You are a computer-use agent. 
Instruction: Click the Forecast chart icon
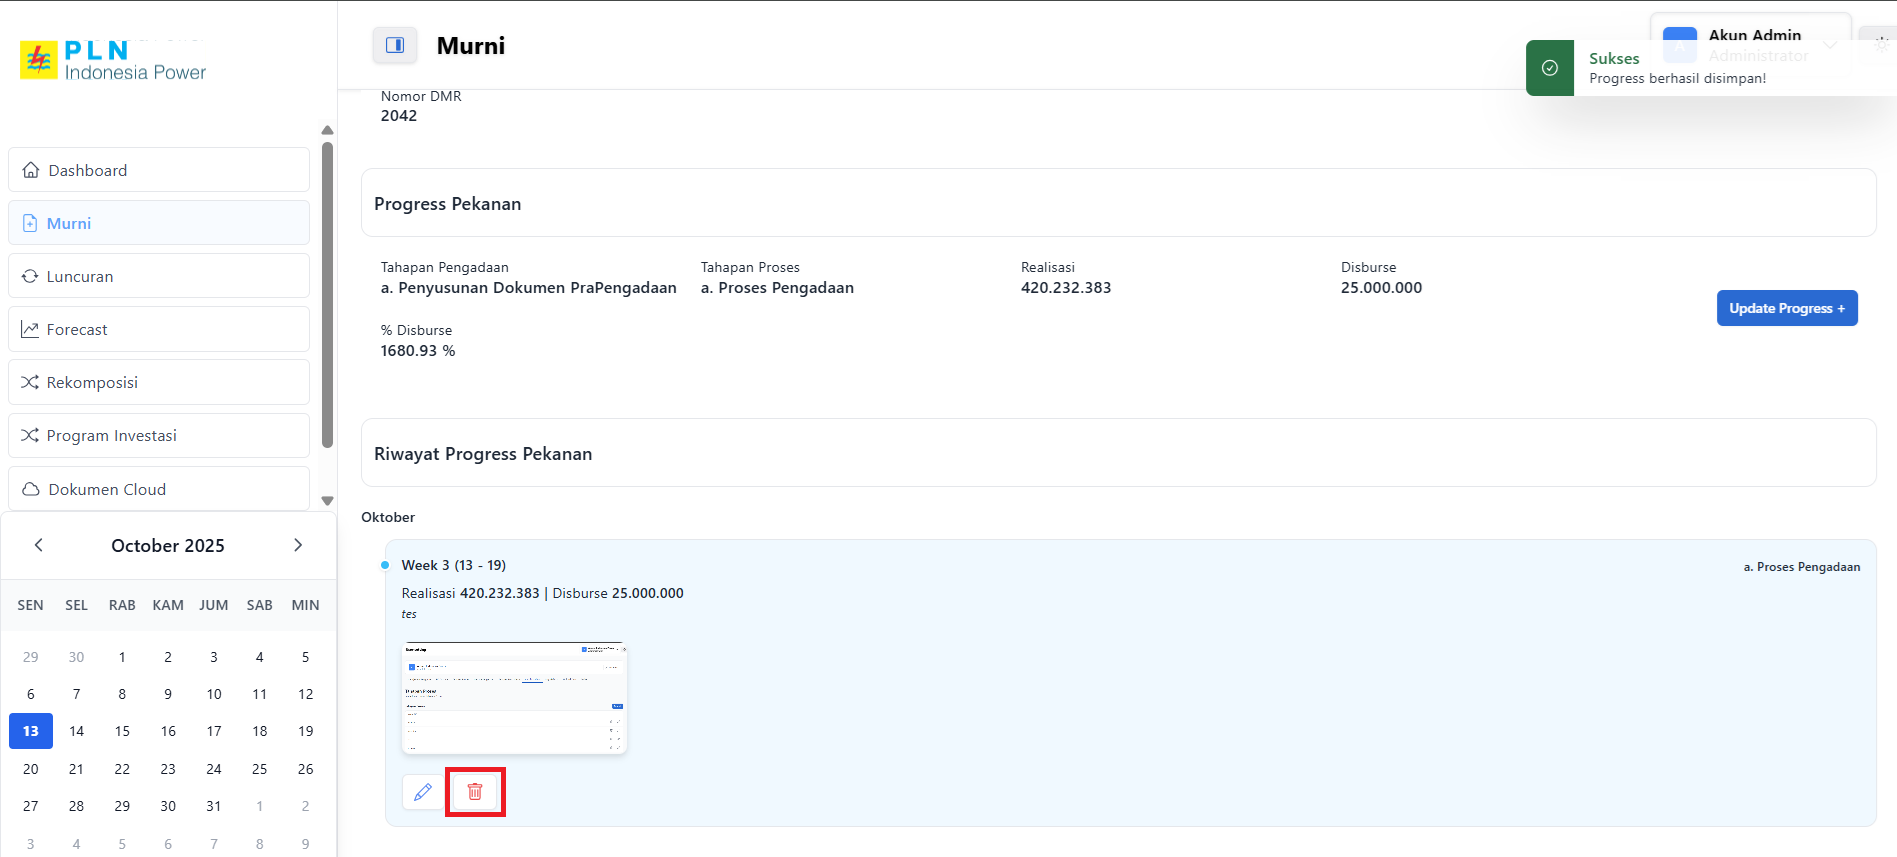point(30,329)
